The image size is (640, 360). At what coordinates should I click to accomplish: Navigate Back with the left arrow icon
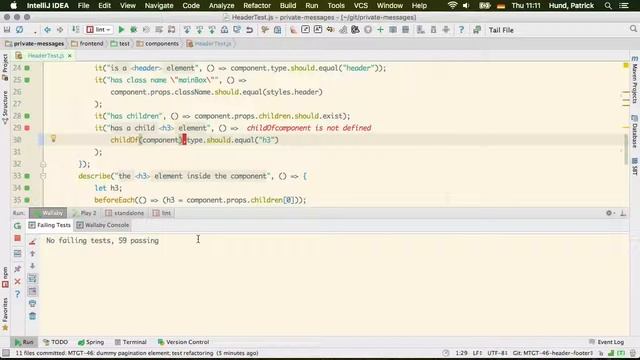pos(47,30)
